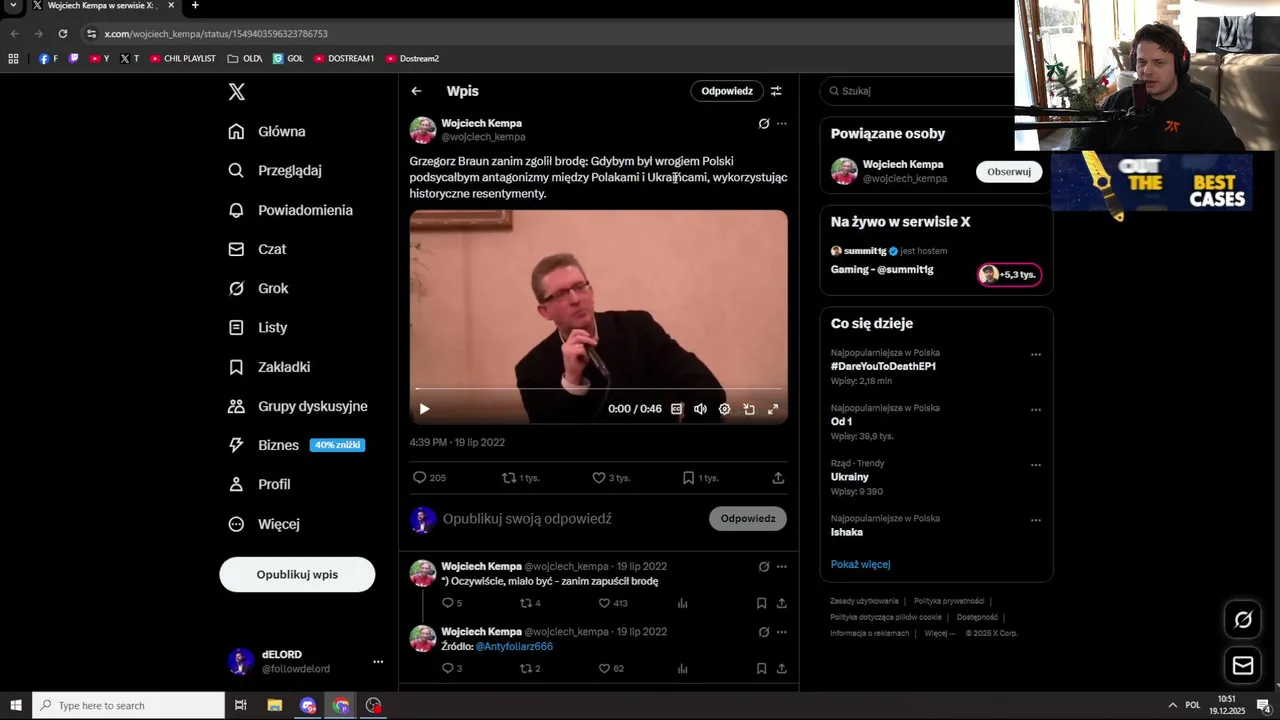The image size is (1280, 720).
Task: Play the embedded video
Action: pyautogui.click(x=424, y=409)
